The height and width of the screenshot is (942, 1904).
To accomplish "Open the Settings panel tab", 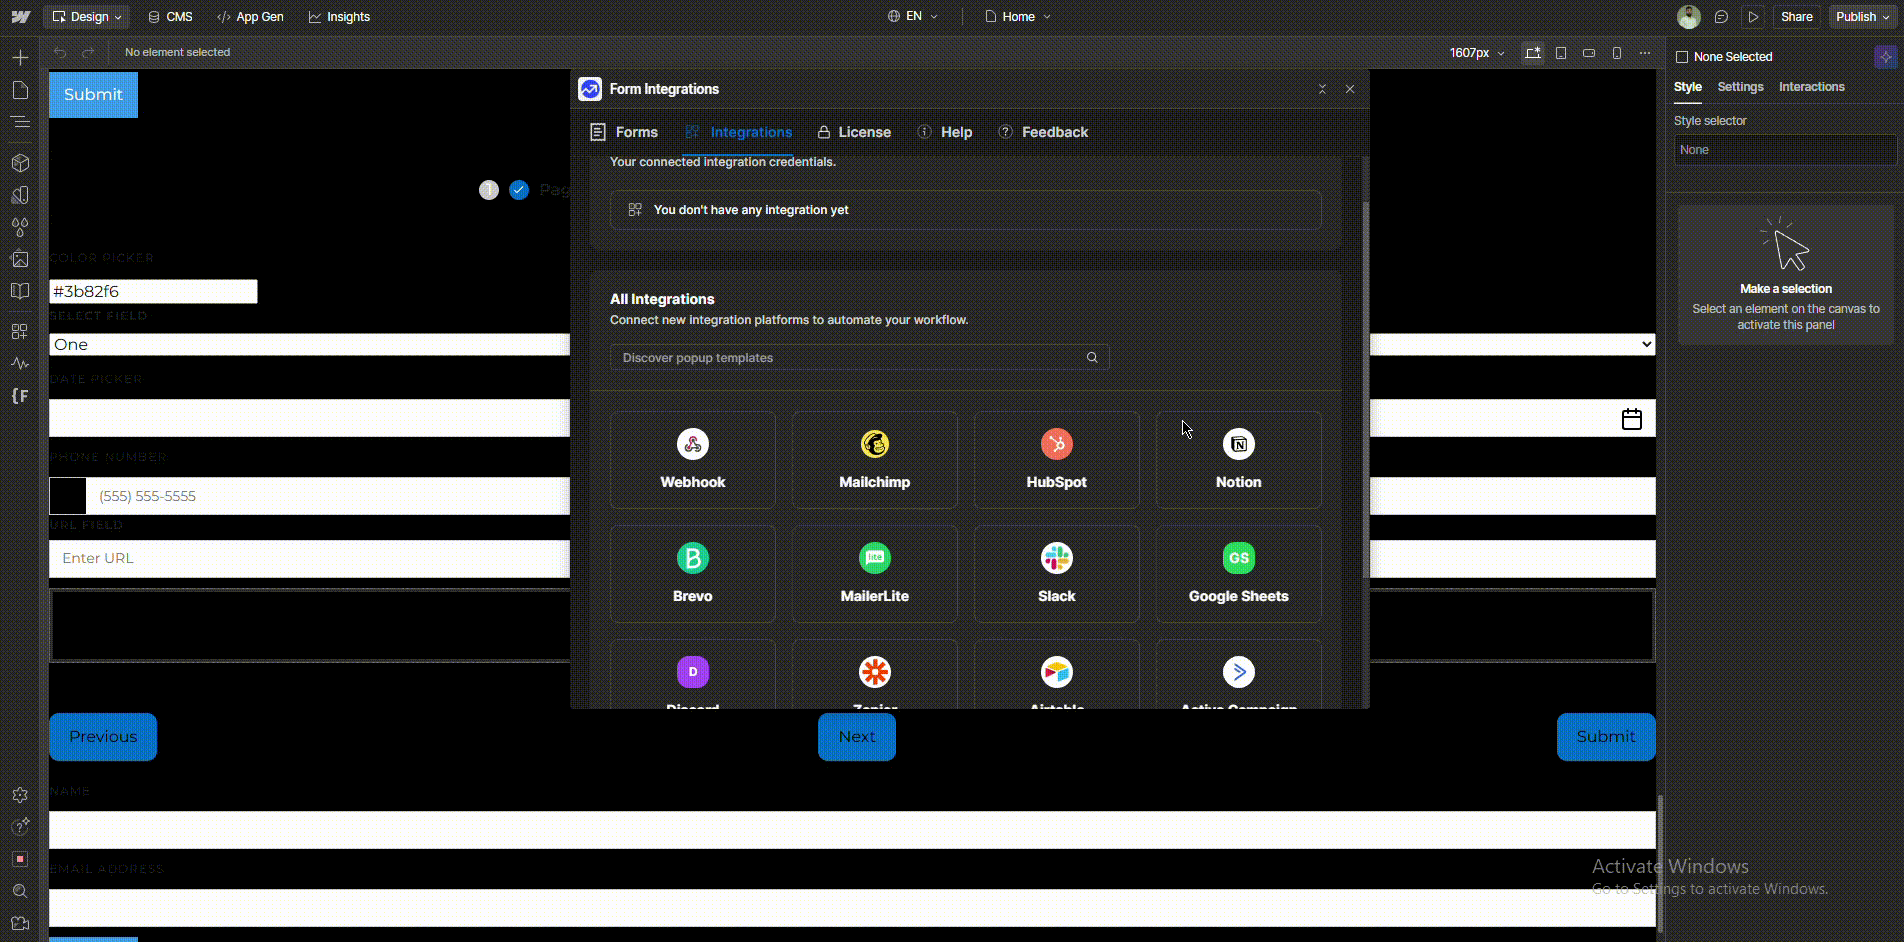I will [x=1740, y=87].
